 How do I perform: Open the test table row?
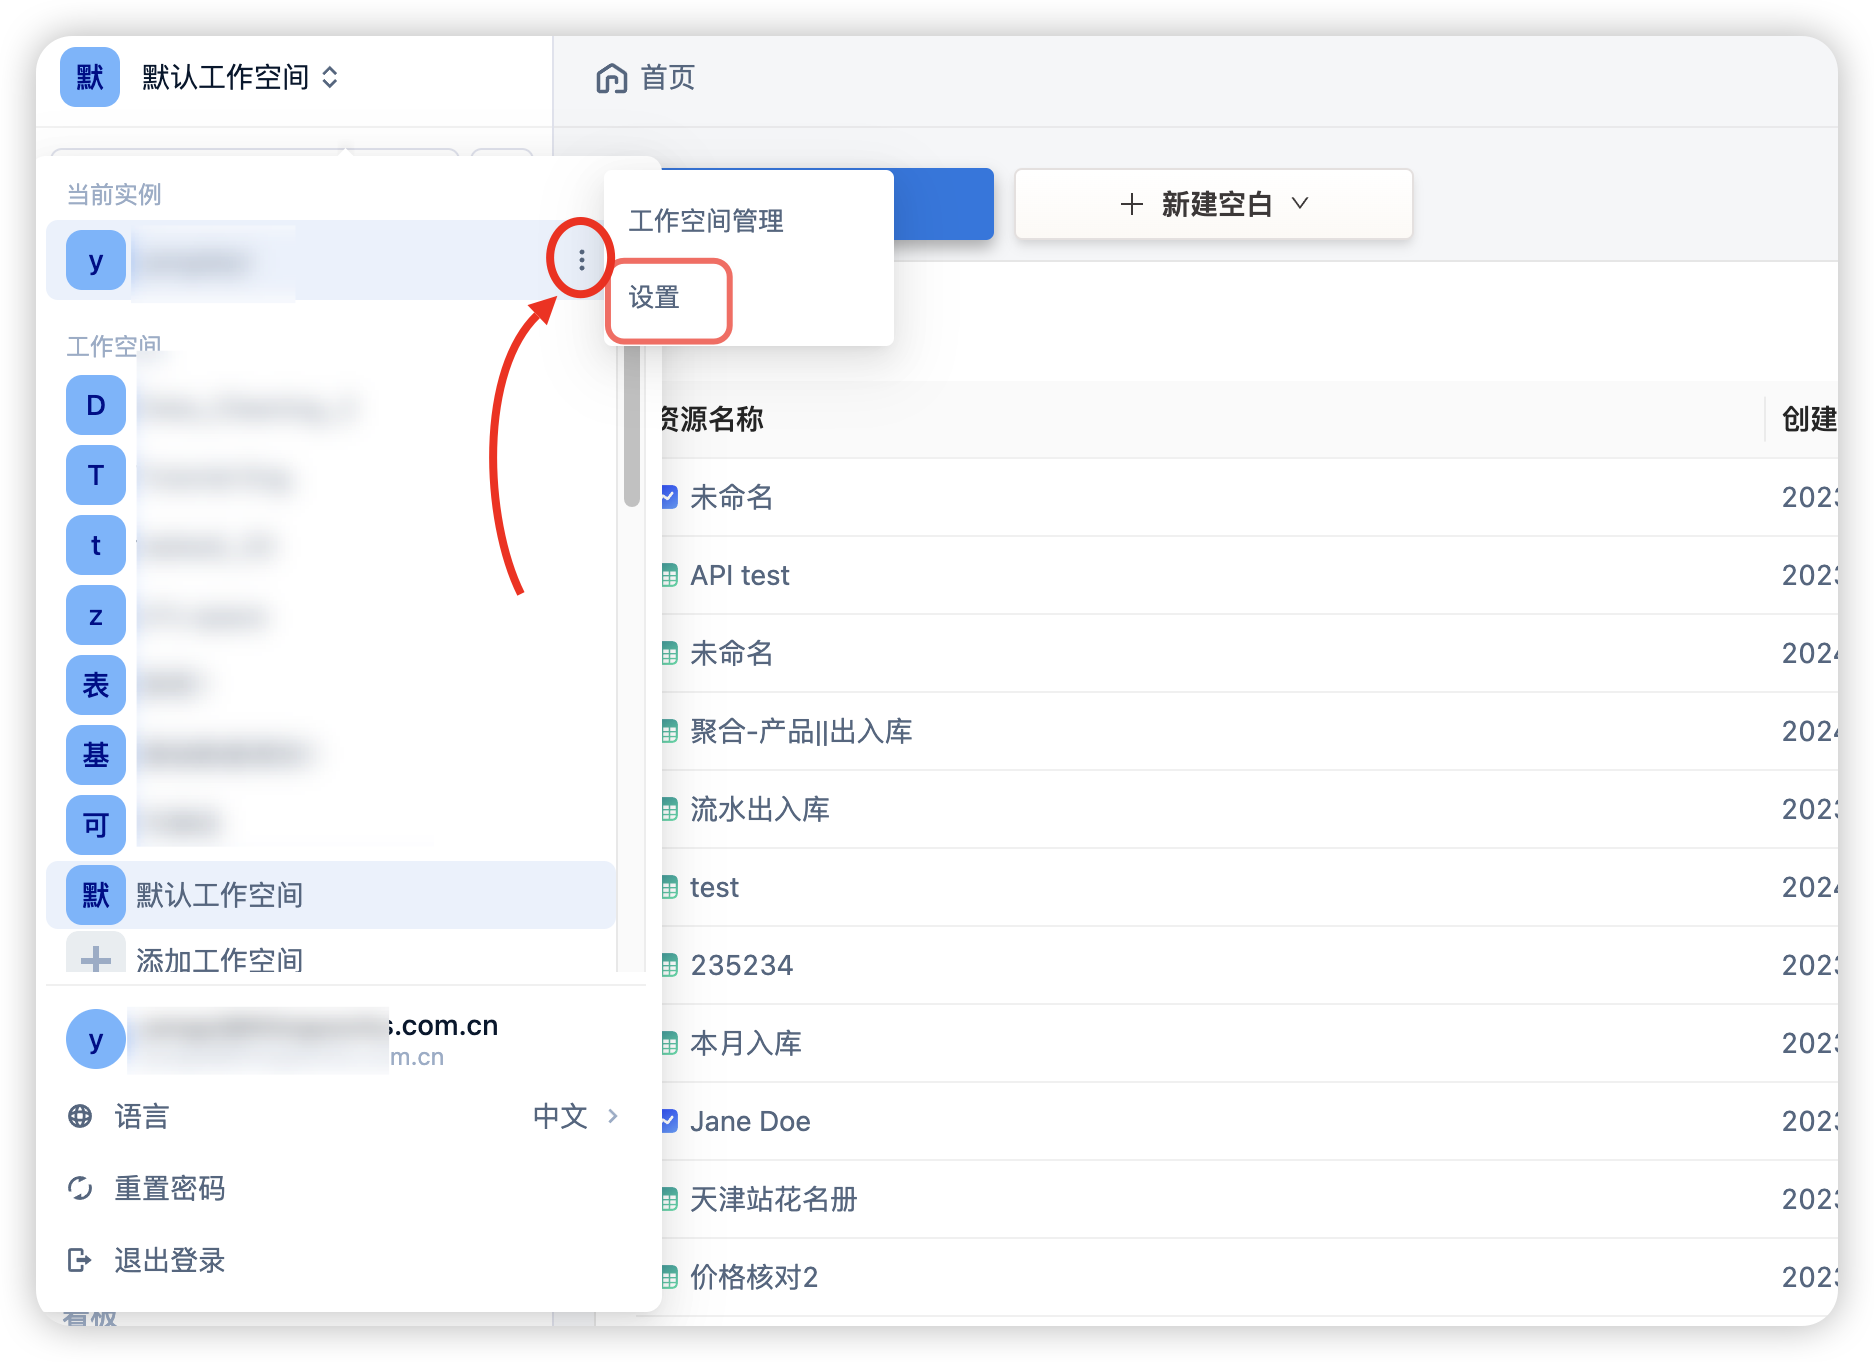[x=715, y=887]
